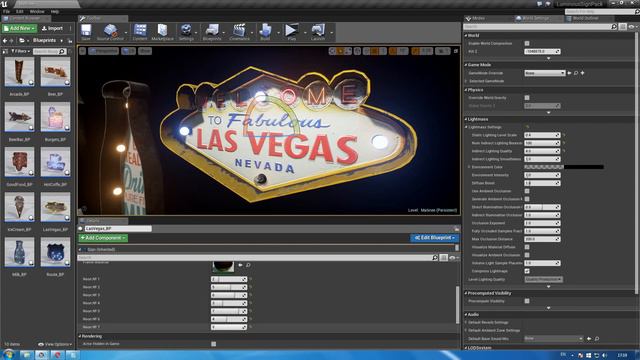Click the Add Component button
The height and width of the screenshot is (360, 640).
[103, 238]
